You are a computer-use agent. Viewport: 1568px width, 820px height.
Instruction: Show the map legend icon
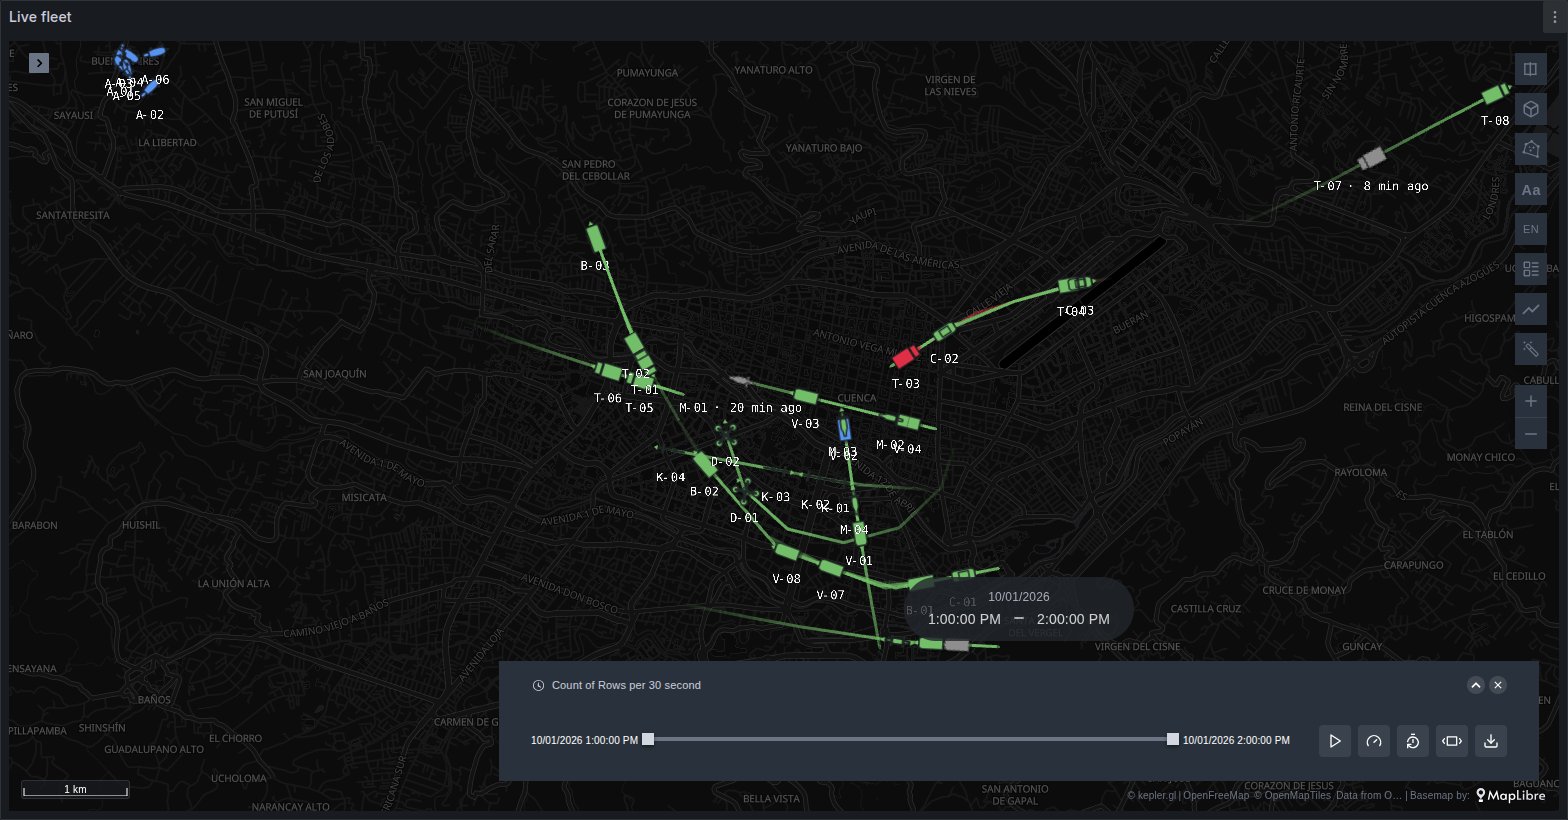pyautogui.click(x=1530, y=269)
